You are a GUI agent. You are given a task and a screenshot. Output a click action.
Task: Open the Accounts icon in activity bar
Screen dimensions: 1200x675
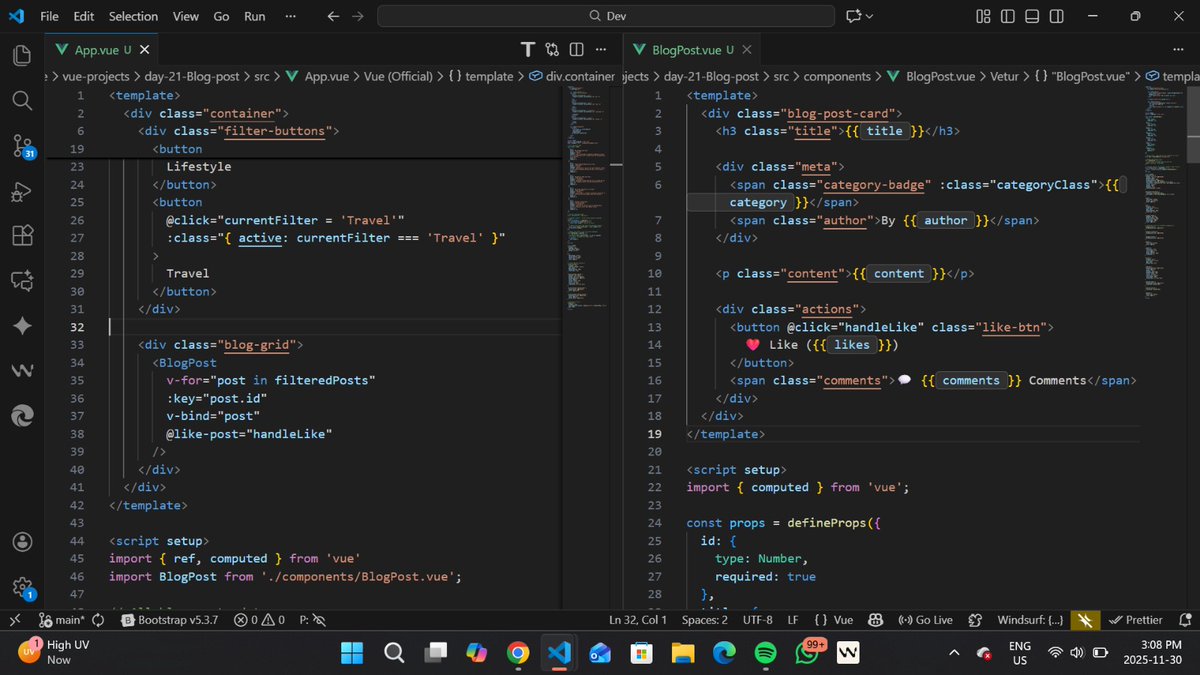coord(22,541)
